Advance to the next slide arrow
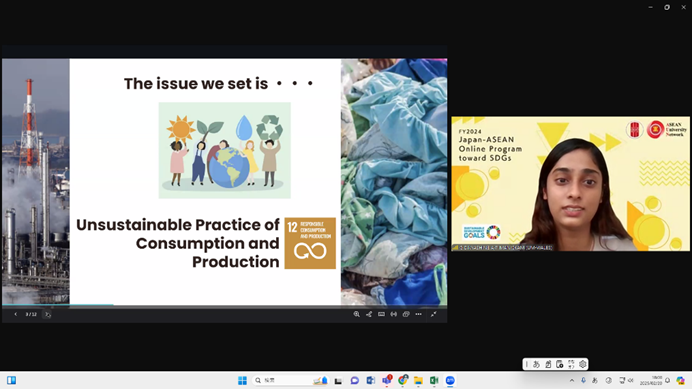Screen dimensions: 692x389 pyautogui.click(x=47, y=314)
